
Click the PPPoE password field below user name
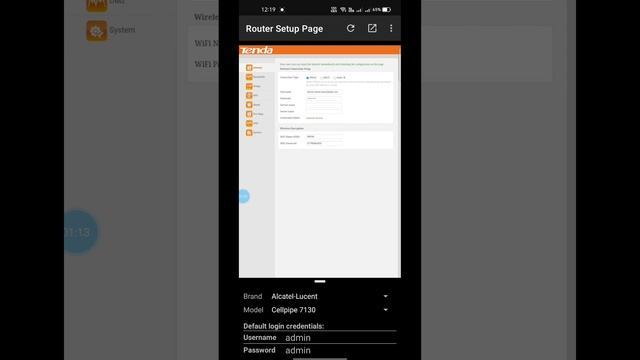tap(323, 98)
